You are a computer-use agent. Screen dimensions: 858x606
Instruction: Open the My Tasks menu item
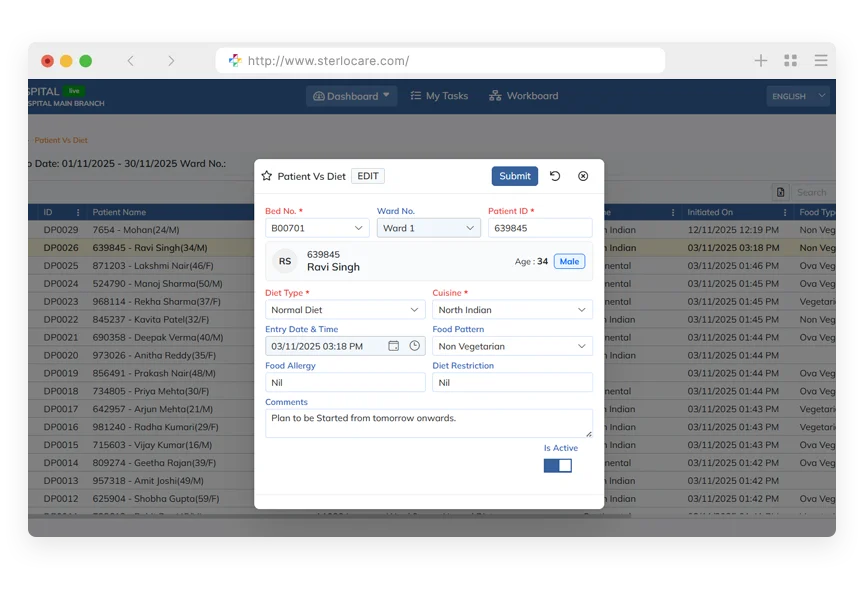click(439, 96)
